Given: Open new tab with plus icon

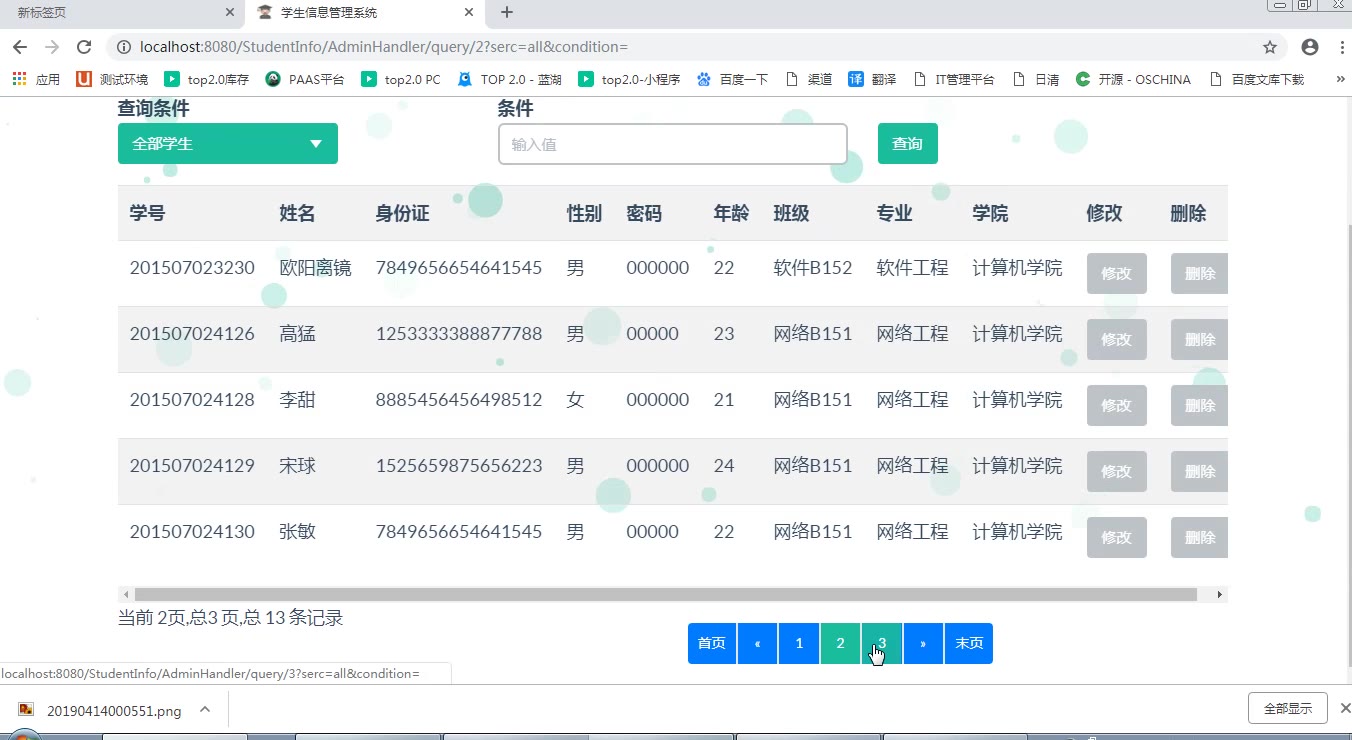Looking at the screenshot, I should pos(507,13).
